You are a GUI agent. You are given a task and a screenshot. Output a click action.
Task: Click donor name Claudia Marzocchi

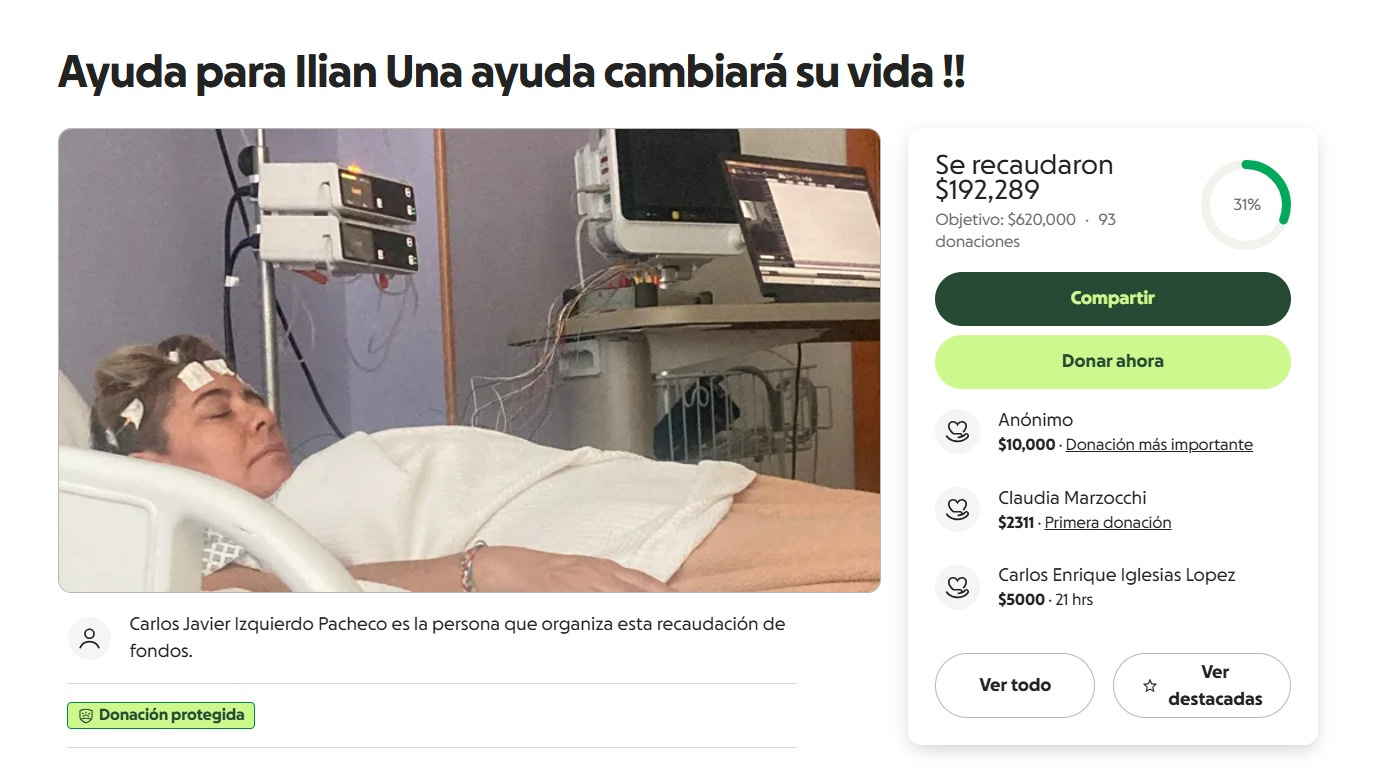coord(1072,498)
